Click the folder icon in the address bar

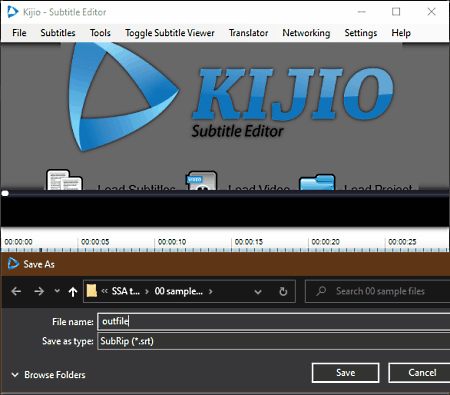[x=92, y=291]
